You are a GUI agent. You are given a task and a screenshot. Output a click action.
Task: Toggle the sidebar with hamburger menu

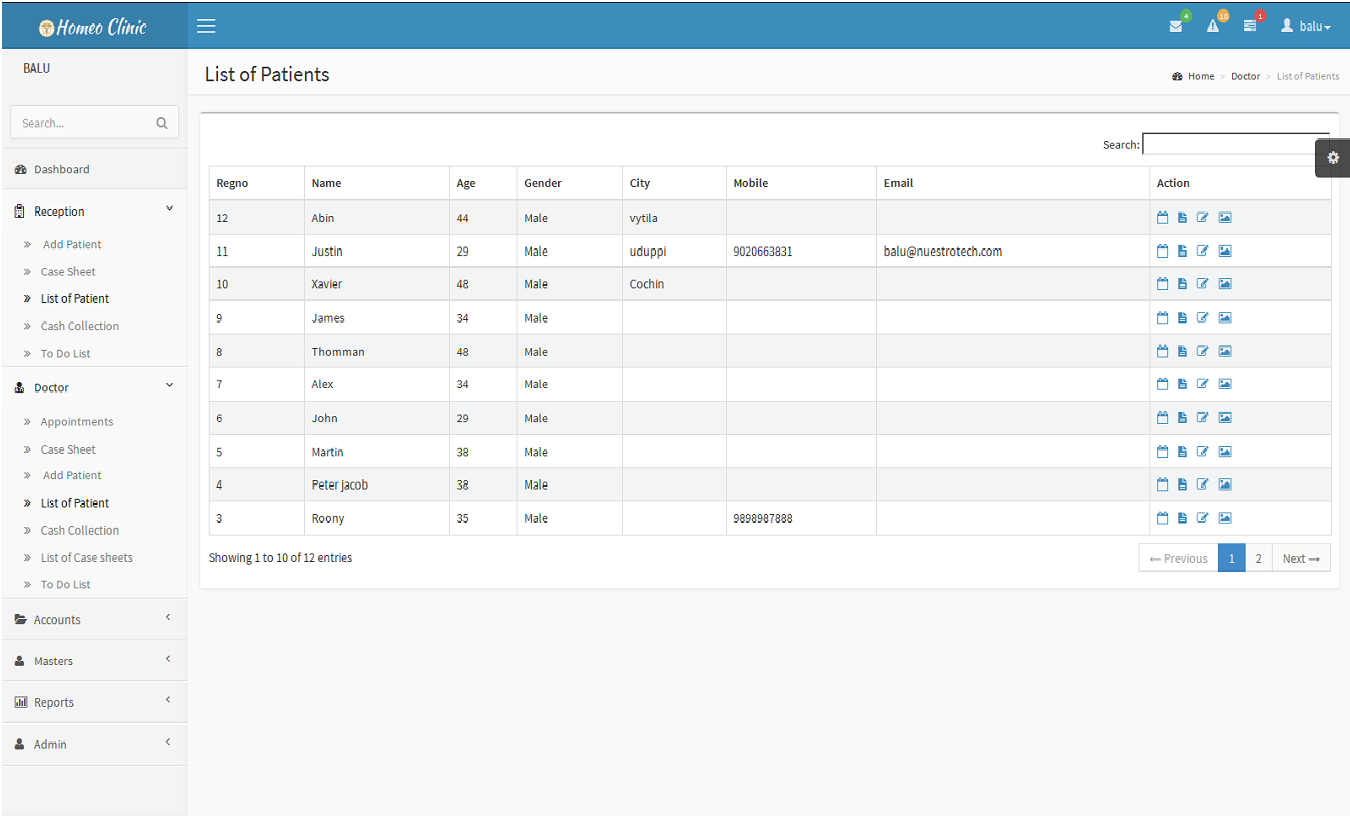pos(206,26)
